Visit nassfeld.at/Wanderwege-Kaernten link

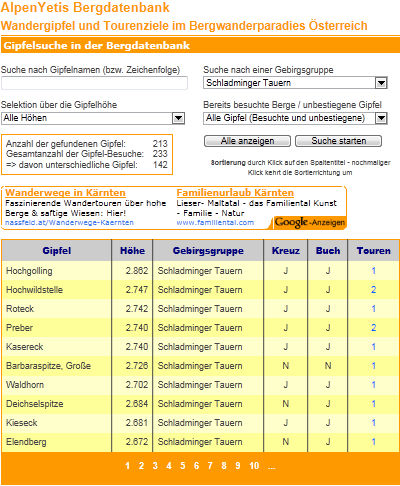69,222
